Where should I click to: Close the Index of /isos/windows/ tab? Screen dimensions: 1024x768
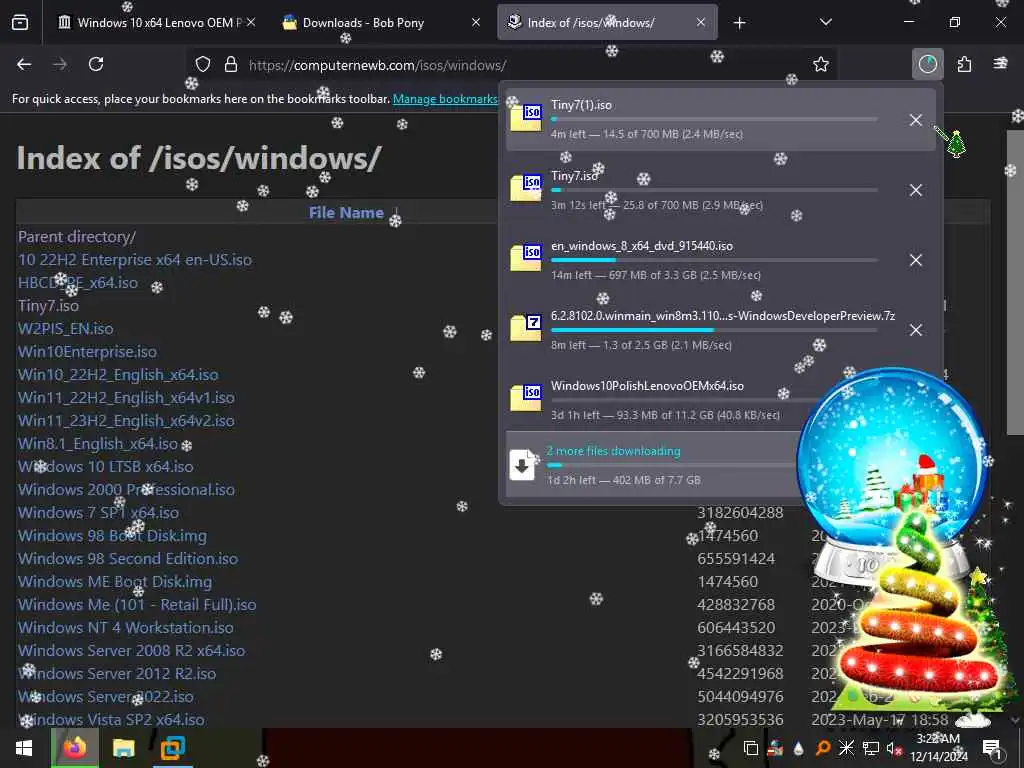pos(701,23)
